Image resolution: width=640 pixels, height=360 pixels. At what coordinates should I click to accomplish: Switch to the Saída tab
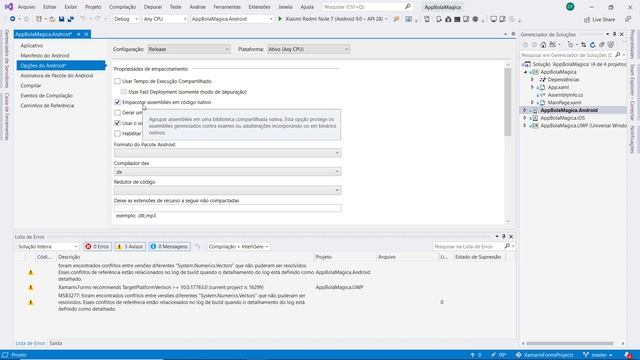tap(56, 343)
